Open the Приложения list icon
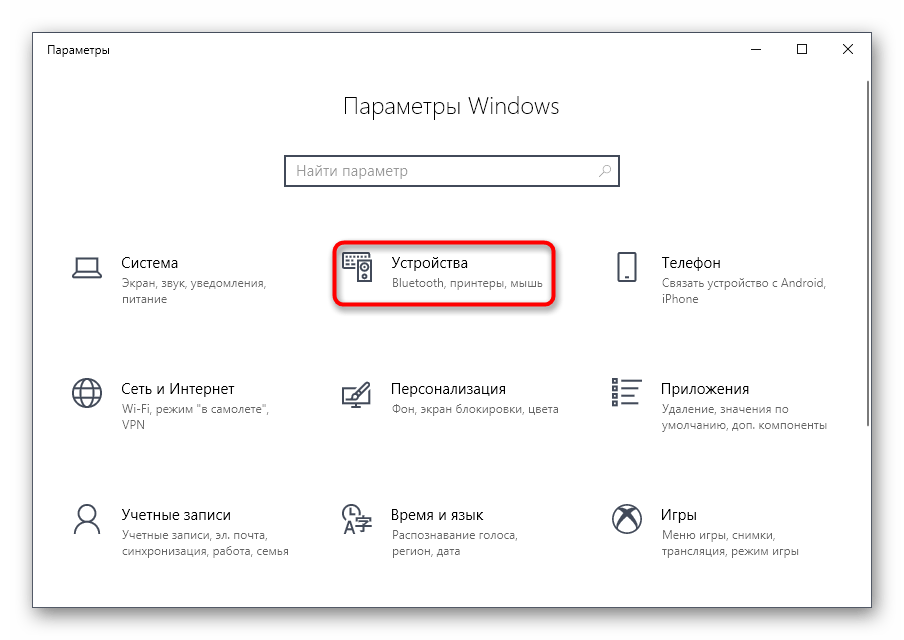This screenshot has width=904, height=640. [x=627, y=392]
